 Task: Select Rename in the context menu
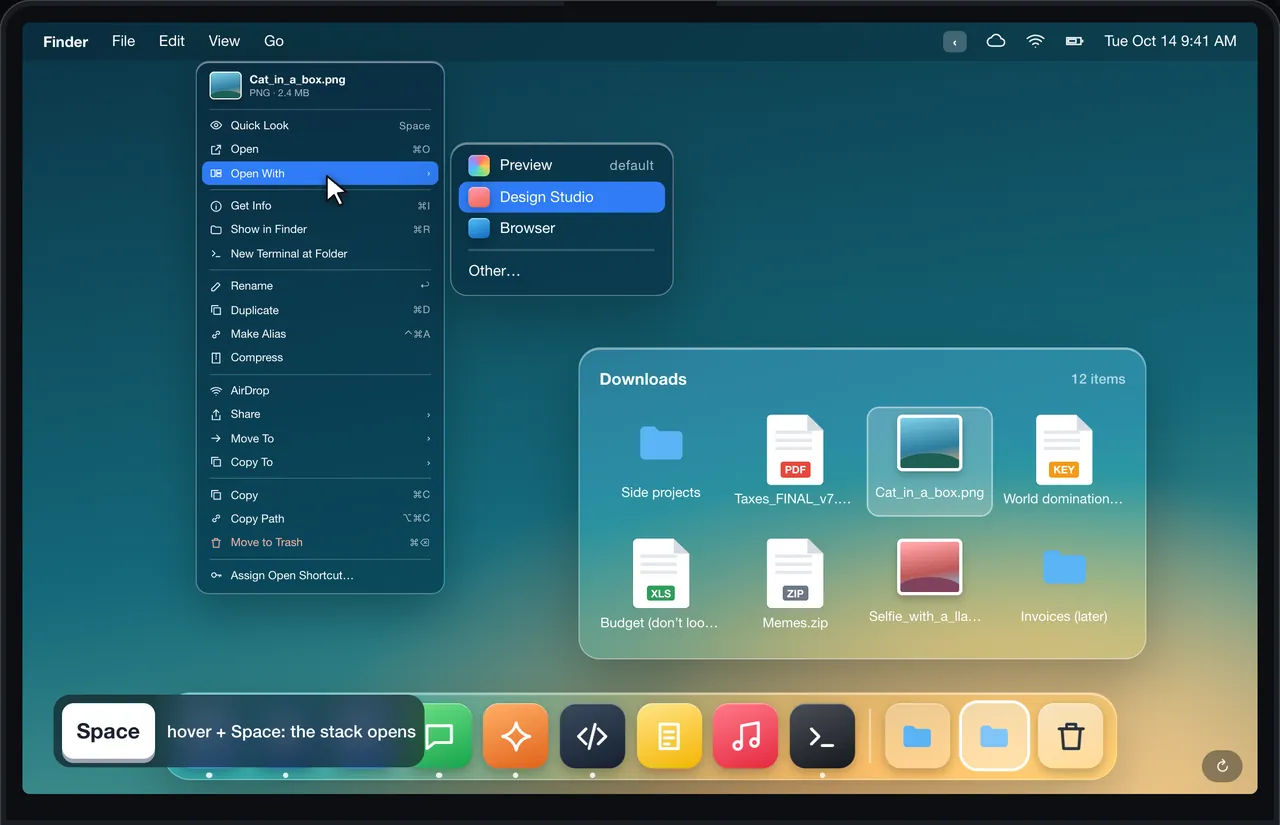[x=320, y=286]
